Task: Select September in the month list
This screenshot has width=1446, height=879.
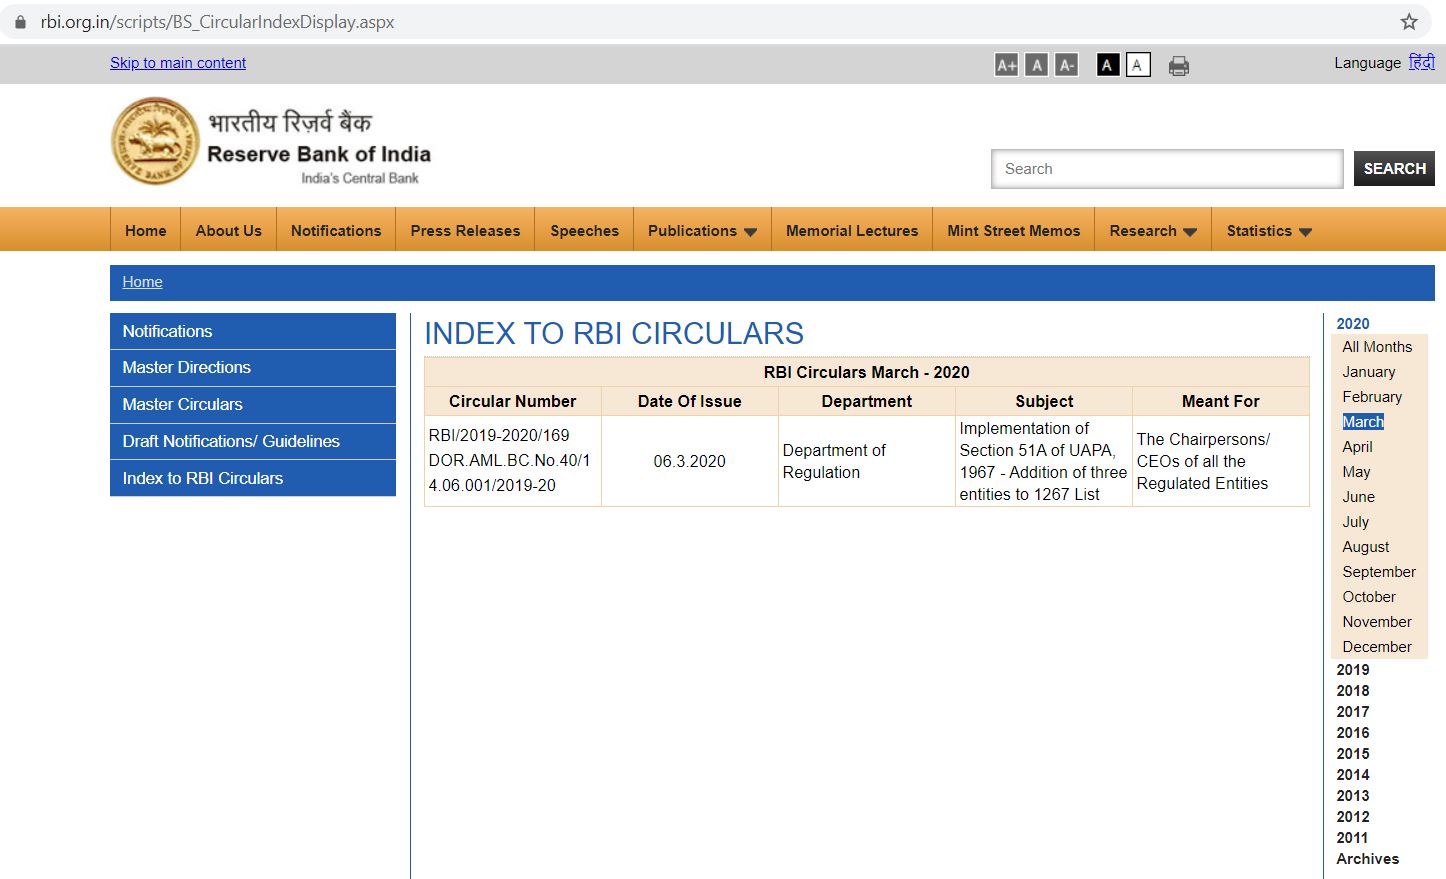Action: point(1379,572)
